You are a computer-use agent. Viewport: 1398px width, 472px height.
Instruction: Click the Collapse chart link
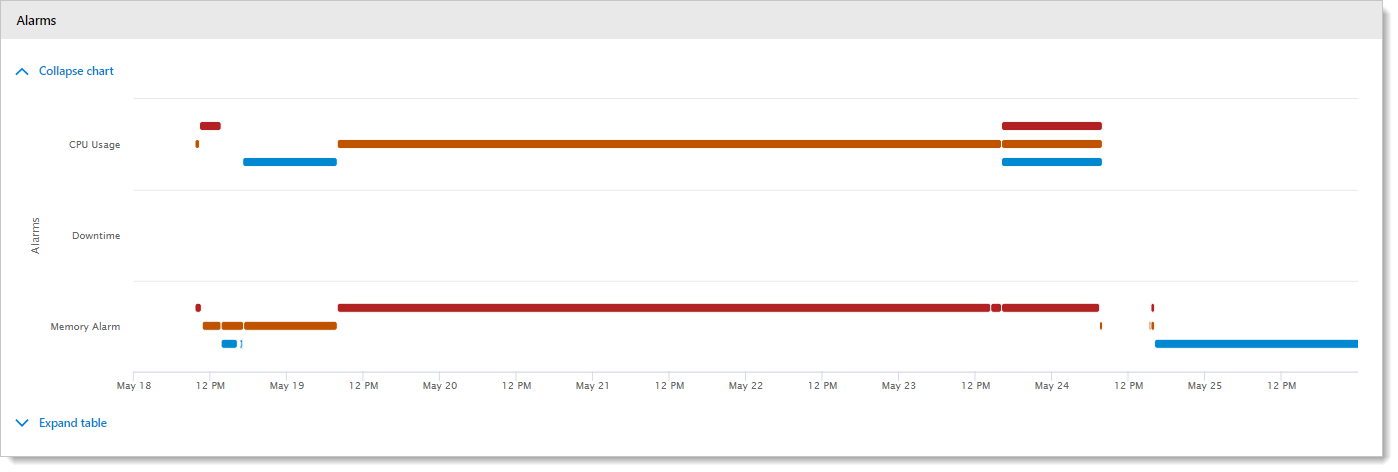tap(76, 72)
